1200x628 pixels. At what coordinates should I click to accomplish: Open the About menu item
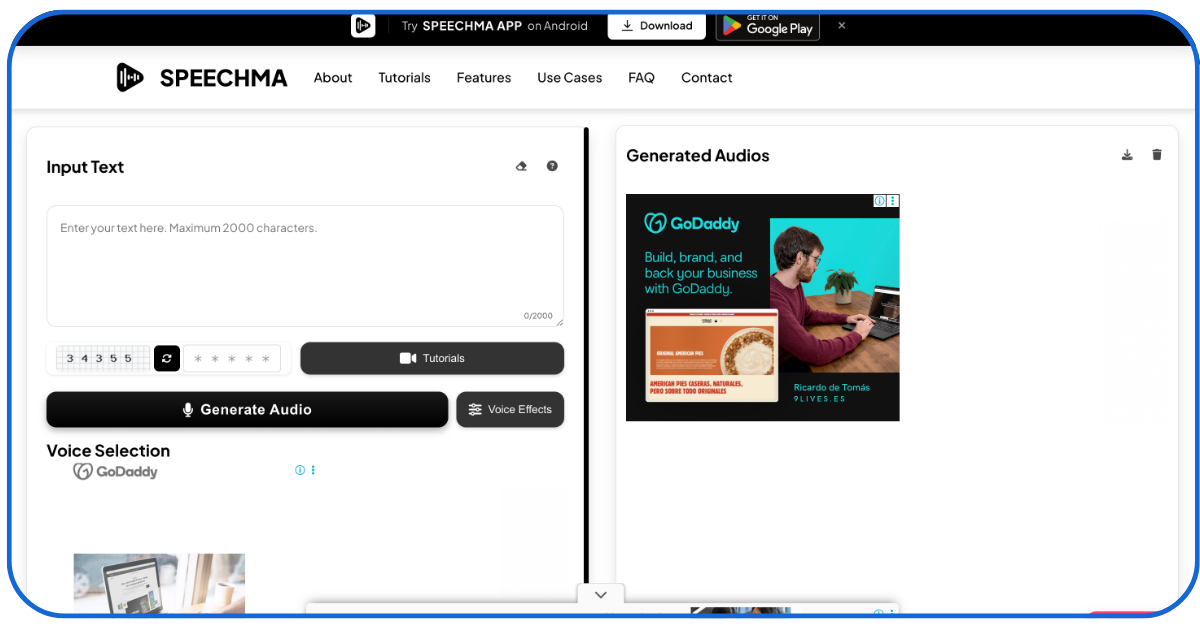tap(333, 77)
